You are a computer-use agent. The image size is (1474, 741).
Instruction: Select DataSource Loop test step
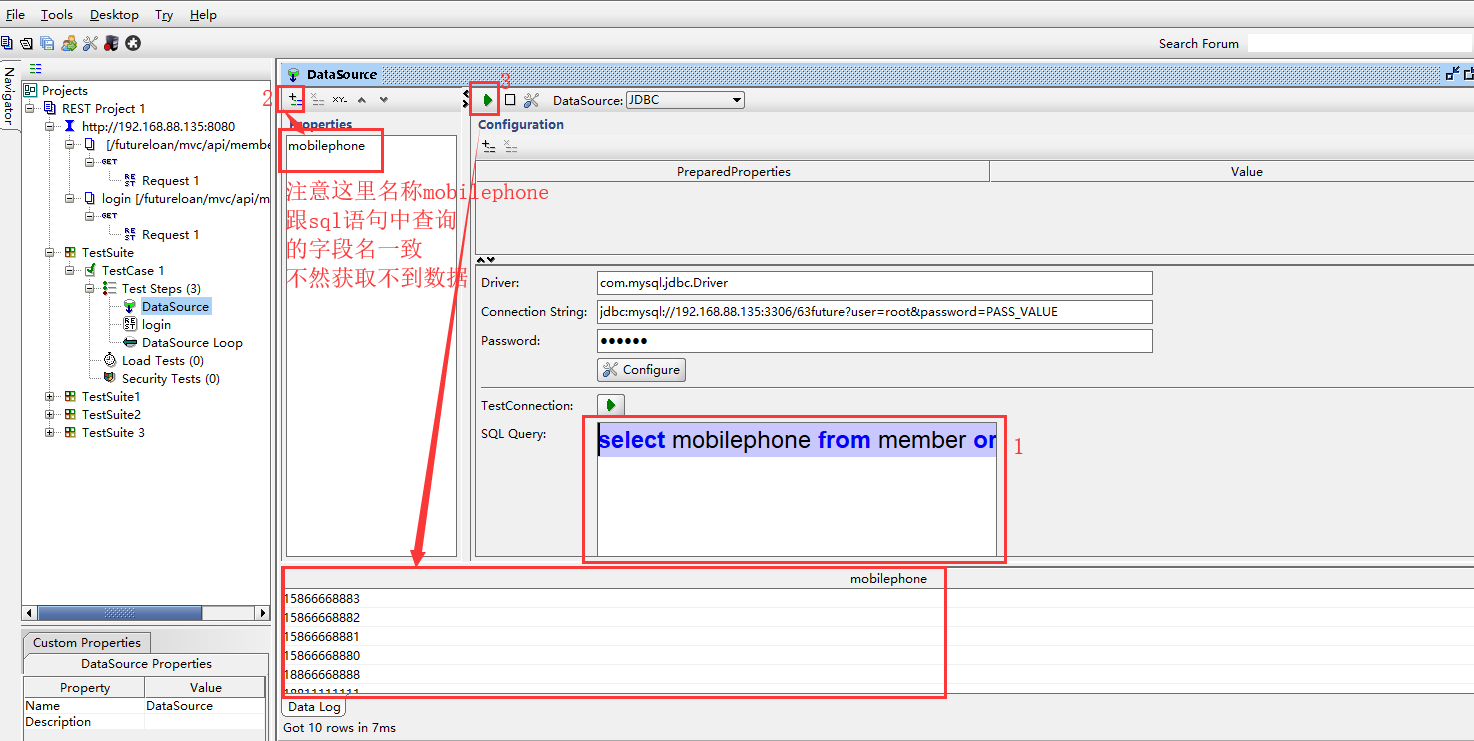click(x=192, y=343)
